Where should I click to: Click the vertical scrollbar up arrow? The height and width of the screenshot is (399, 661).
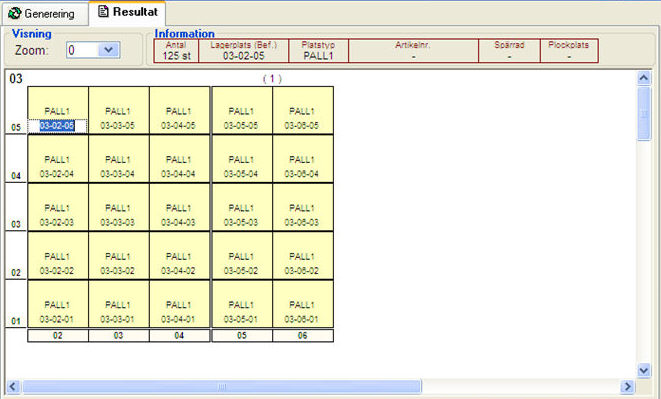coord(644,78)
